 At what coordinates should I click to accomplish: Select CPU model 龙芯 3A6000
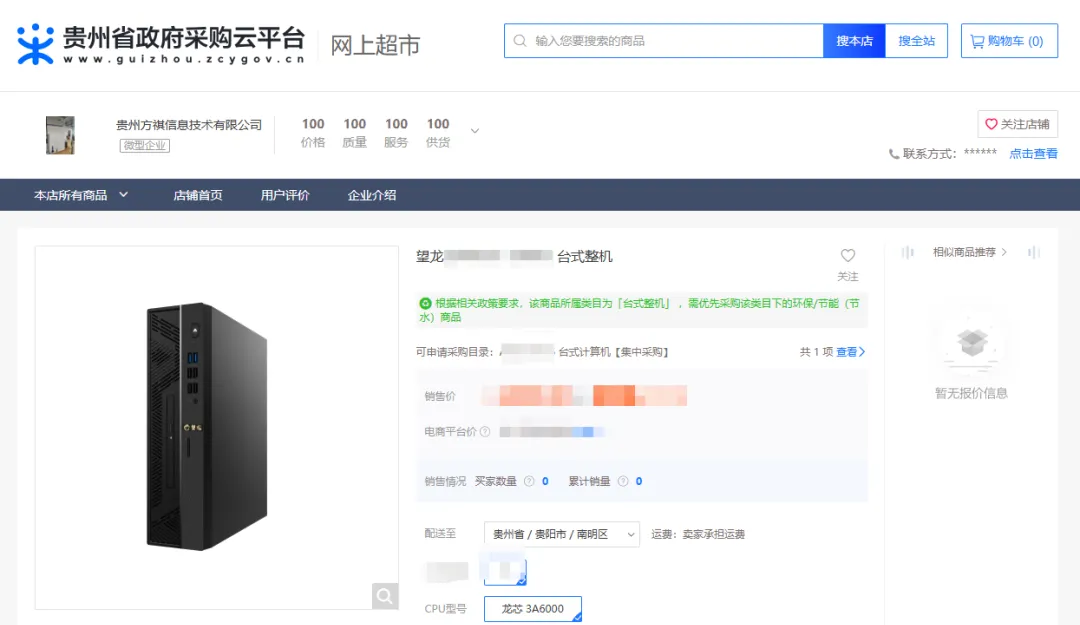(x=533, y=608)
